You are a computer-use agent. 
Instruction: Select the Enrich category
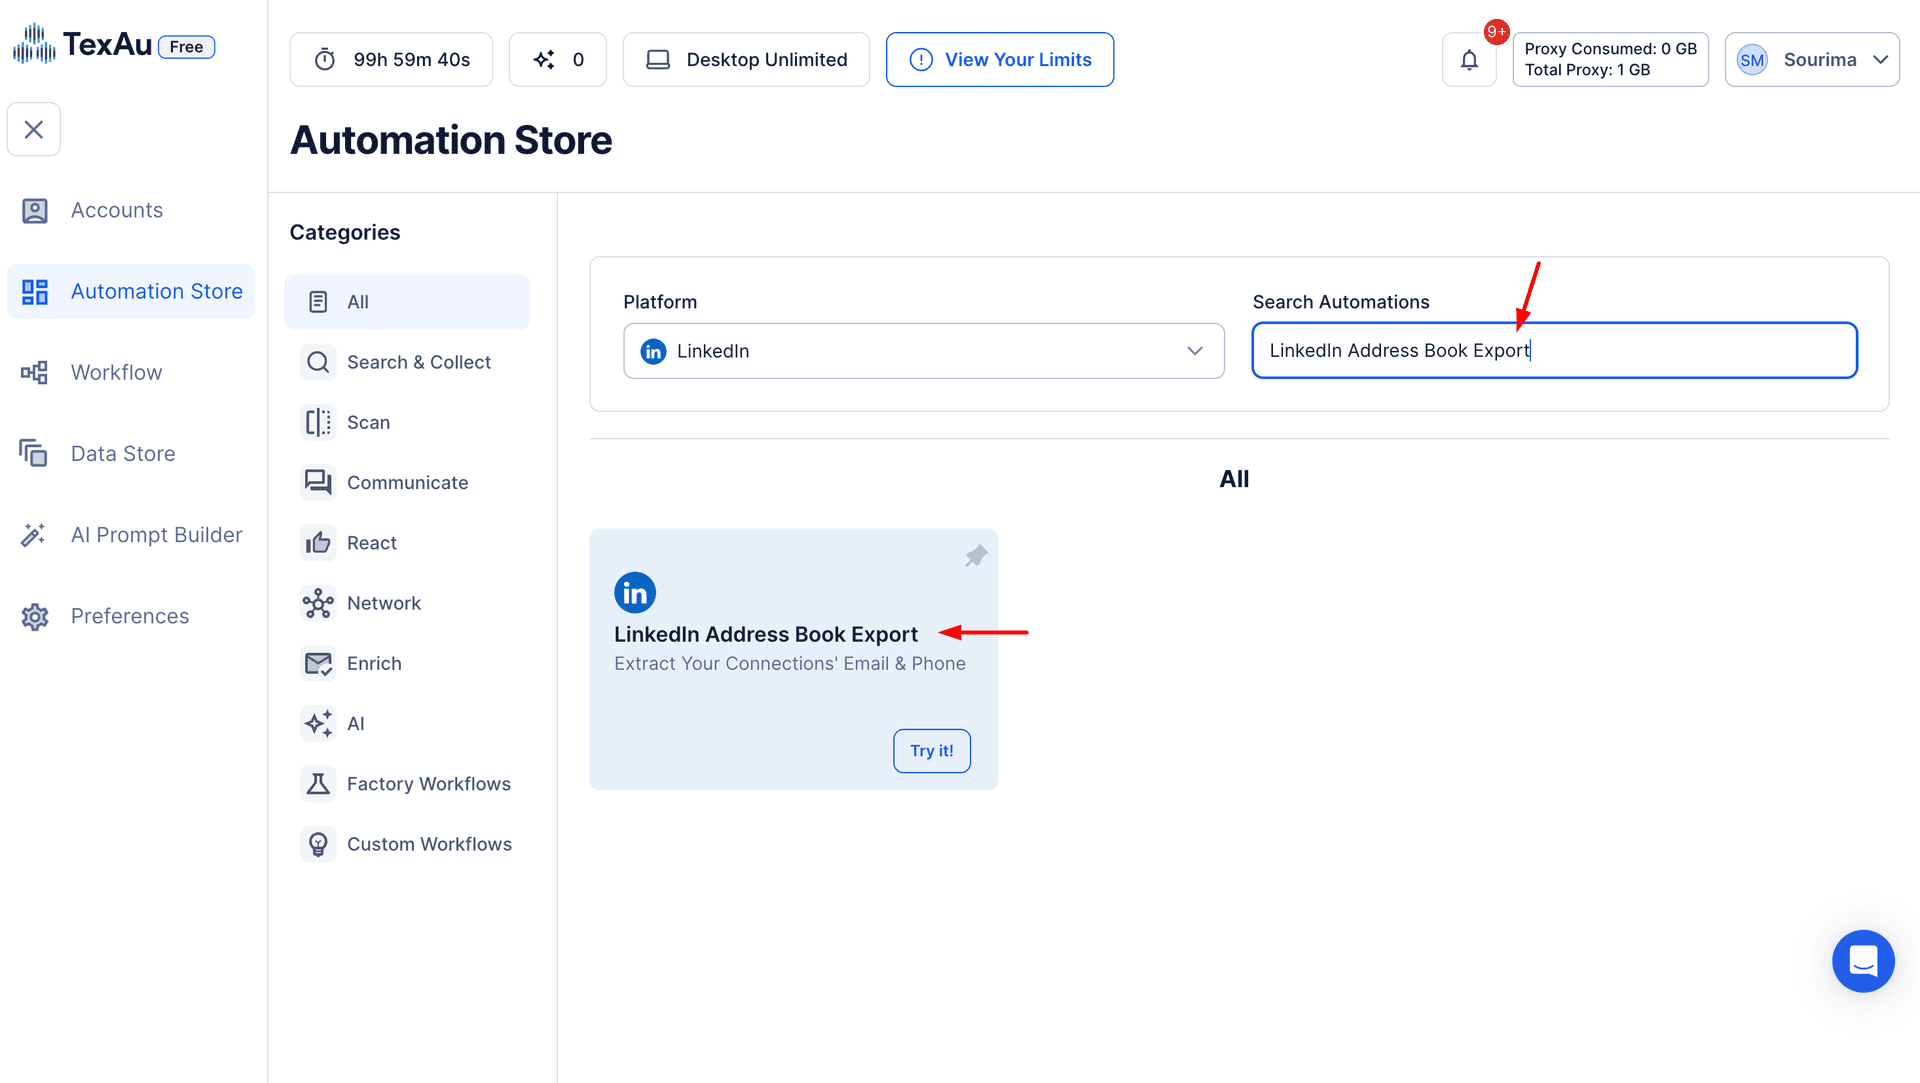point(407,663)
